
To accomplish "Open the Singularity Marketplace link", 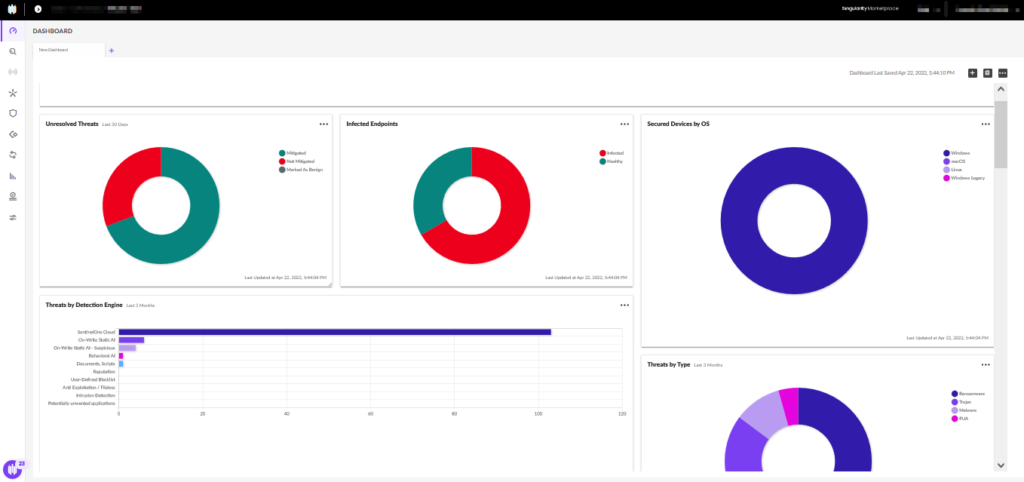I will click(x=870, y=8).
